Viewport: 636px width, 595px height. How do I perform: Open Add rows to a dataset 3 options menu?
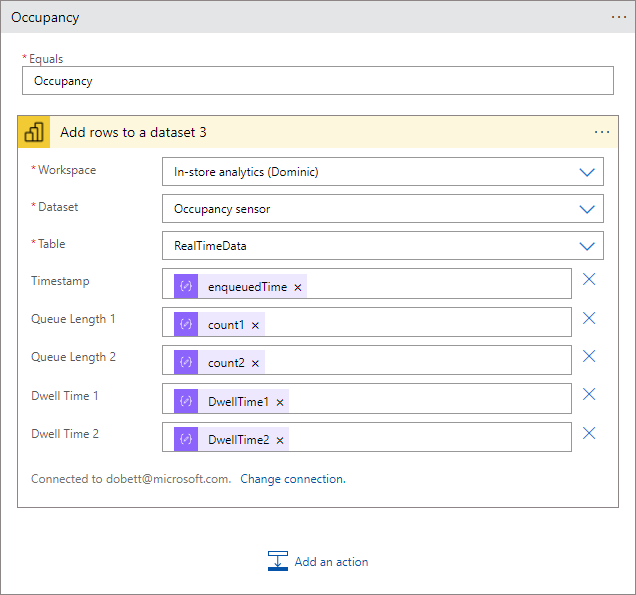(602, 132)
